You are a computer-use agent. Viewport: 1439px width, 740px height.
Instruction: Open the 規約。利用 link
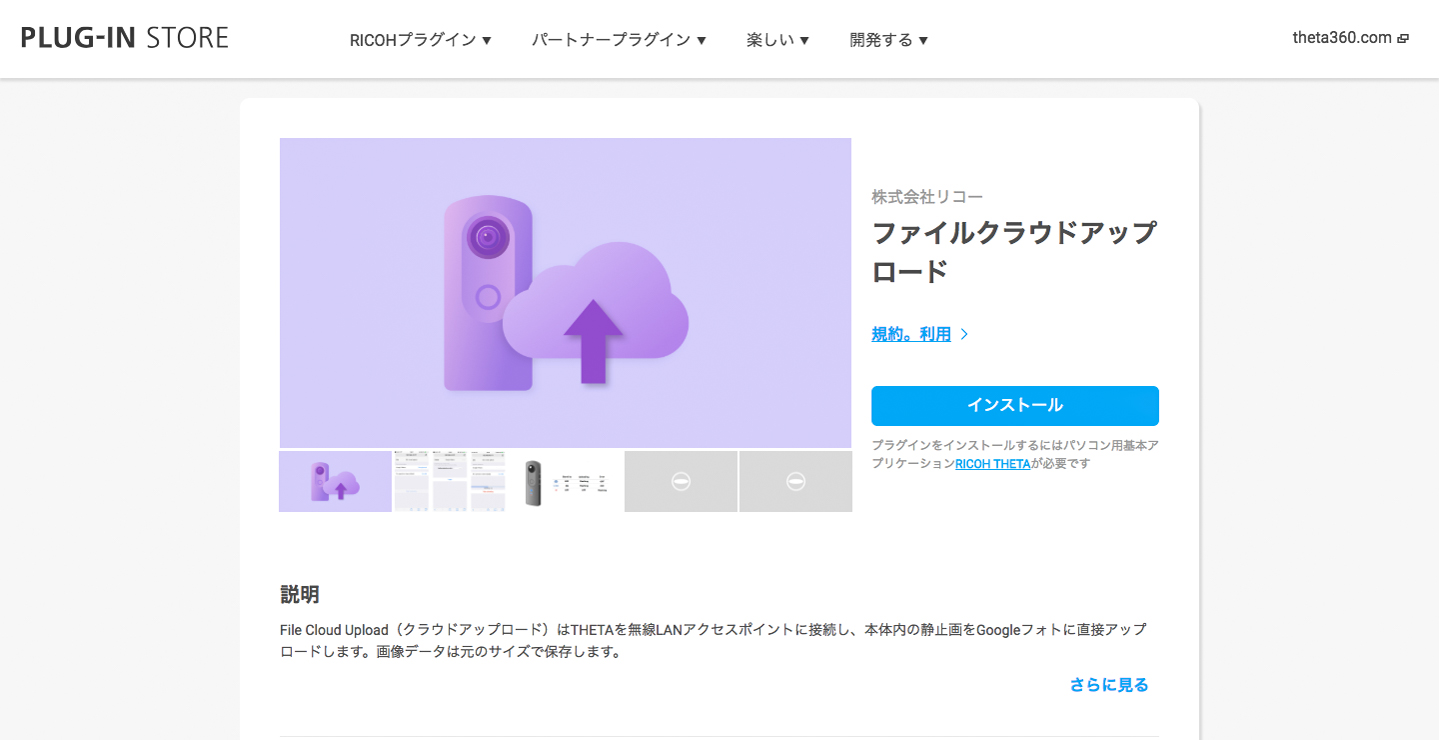[911, 334]
